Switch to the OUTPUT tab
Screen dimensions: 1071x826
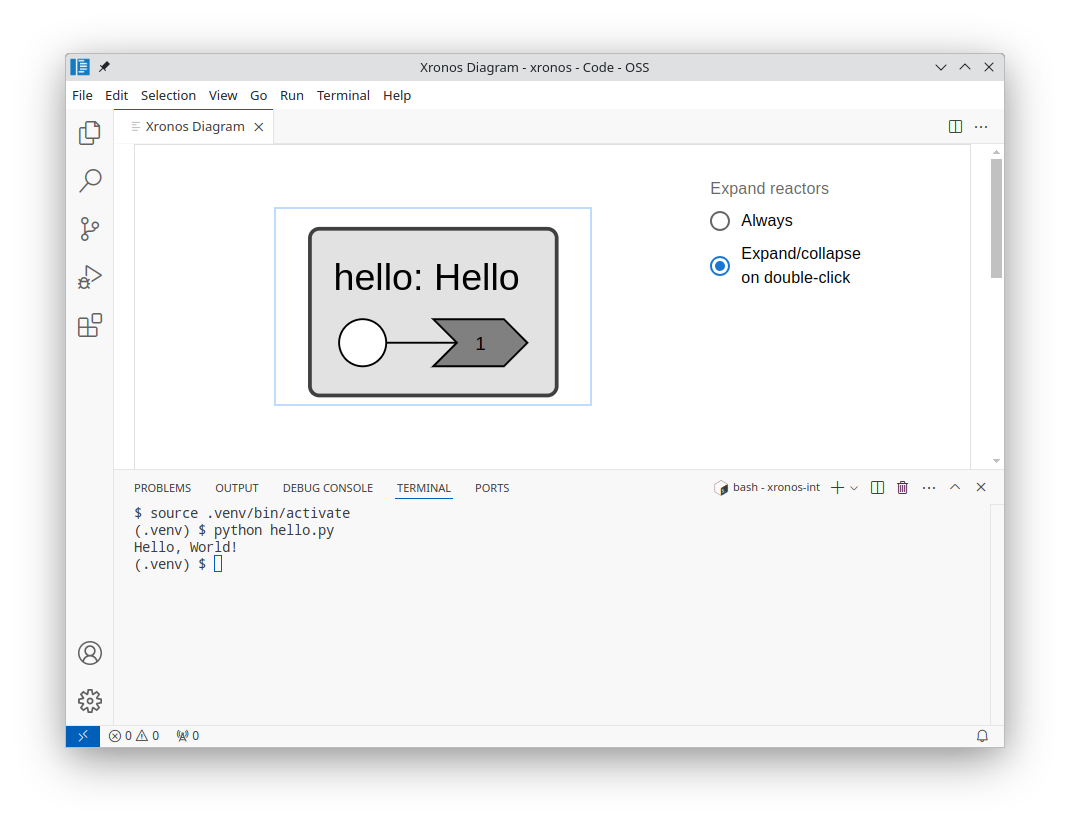[237, 488]
